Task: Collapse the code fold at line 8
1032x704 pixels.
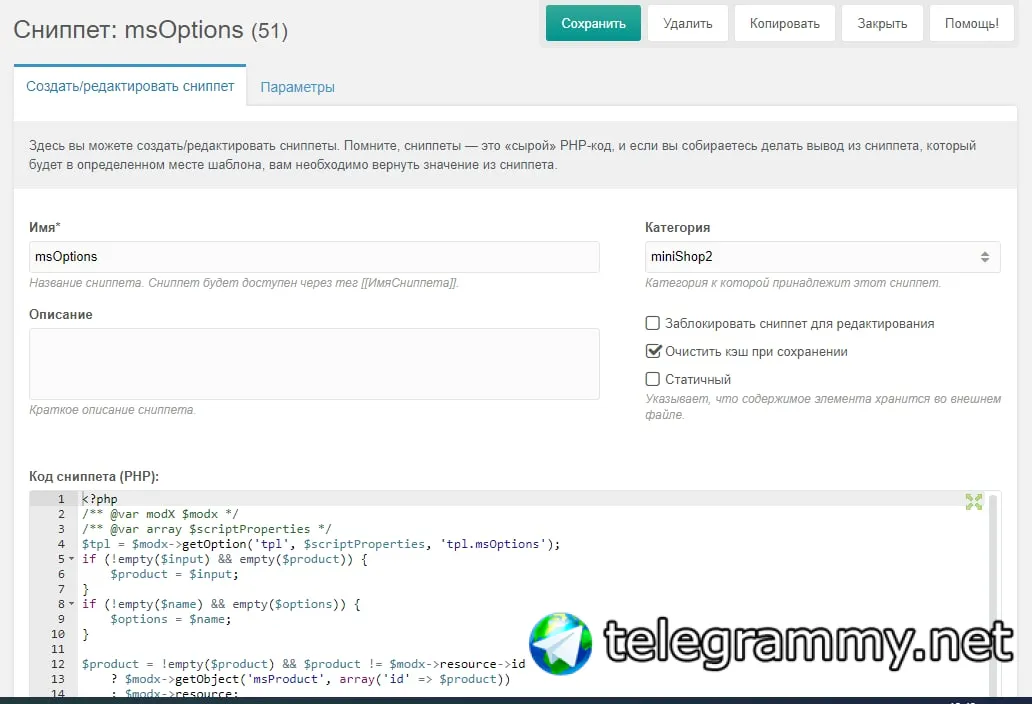Action: pyautogui.click(x=71, y=604)
